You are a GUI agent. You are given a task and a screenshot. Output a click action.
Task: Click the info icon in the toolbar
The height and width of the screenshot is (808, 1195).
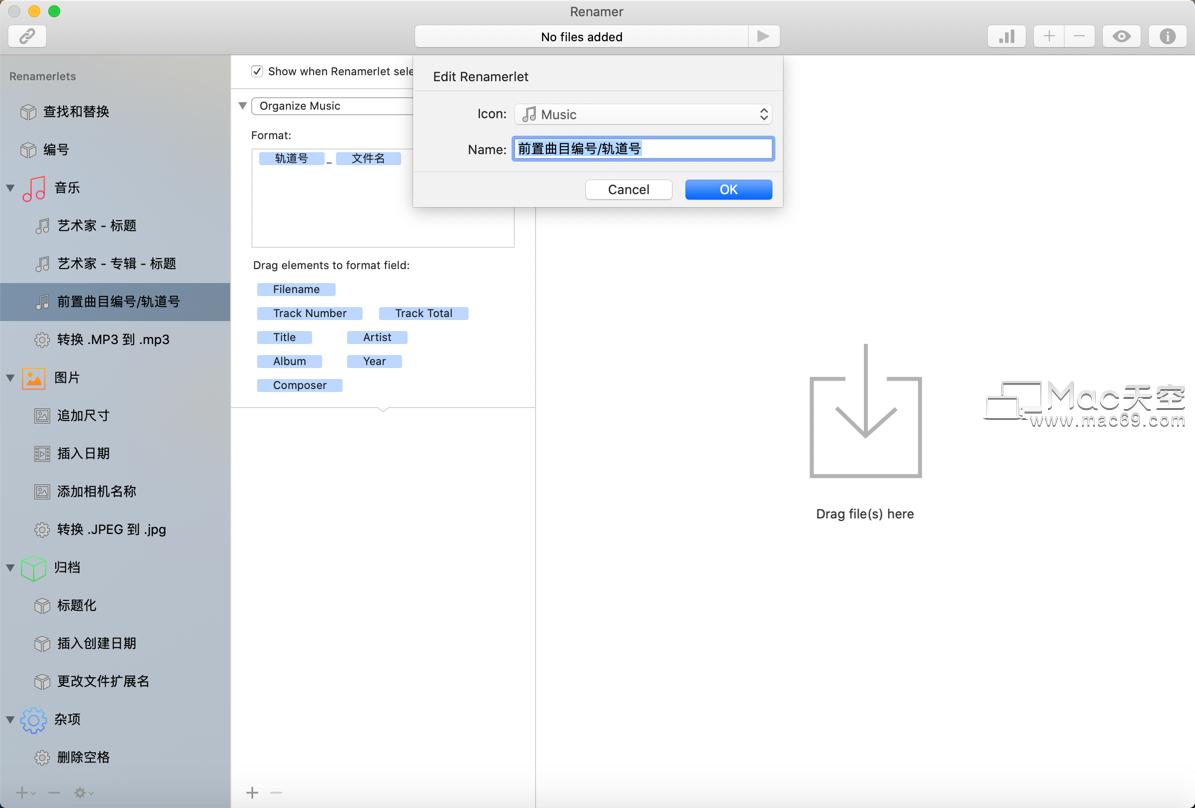pyautogui.click(x=1166, y=36)
